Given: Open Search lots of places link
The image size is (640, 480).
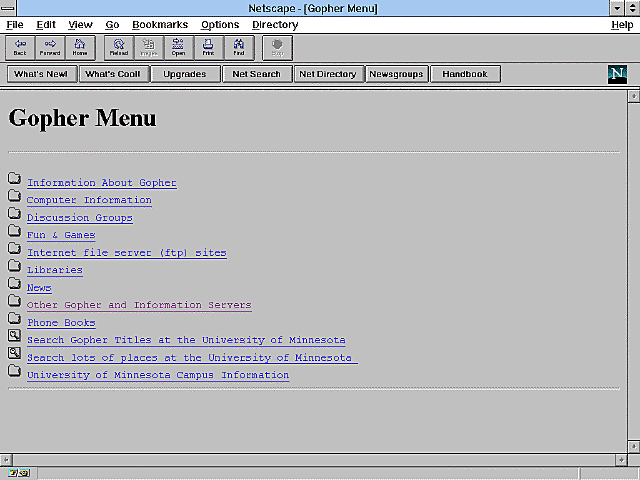Looking at the screenshot, I should (192, 358).
